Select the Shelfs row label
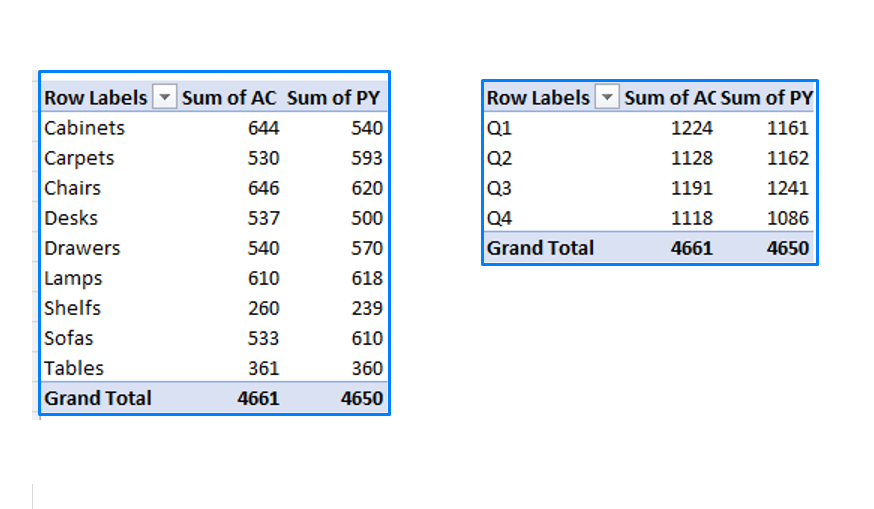This screenshot has width=874, height=509. 72,308
